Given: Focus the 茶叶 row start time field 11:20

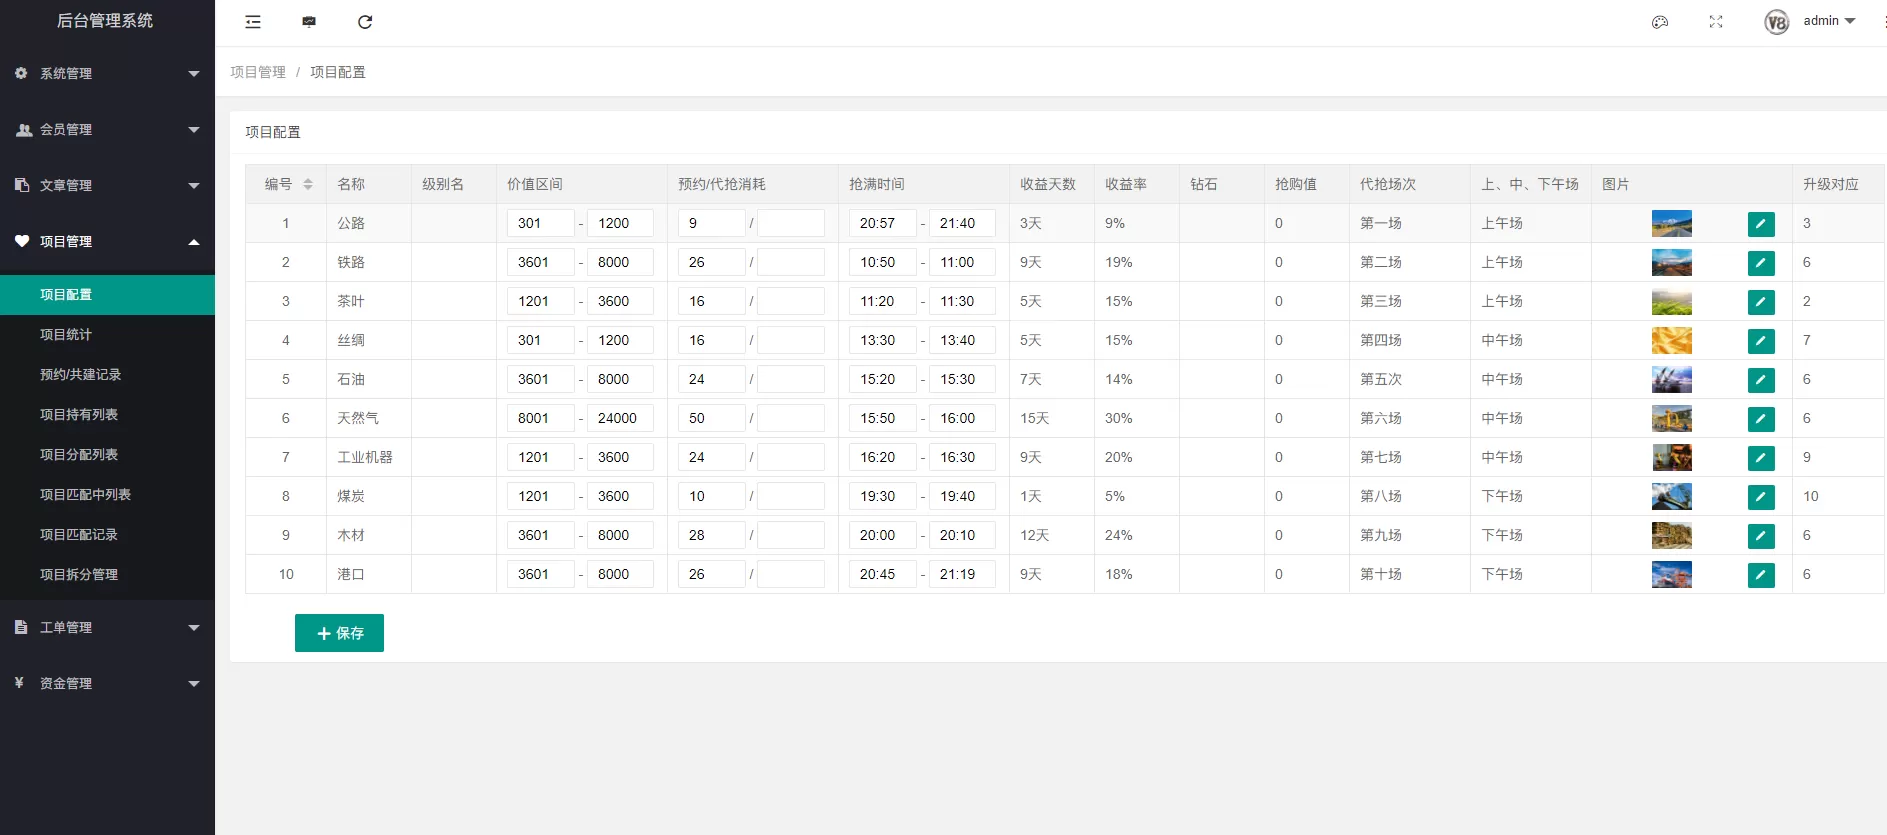Looking at the screenshot, I should (x=881, y=301).
